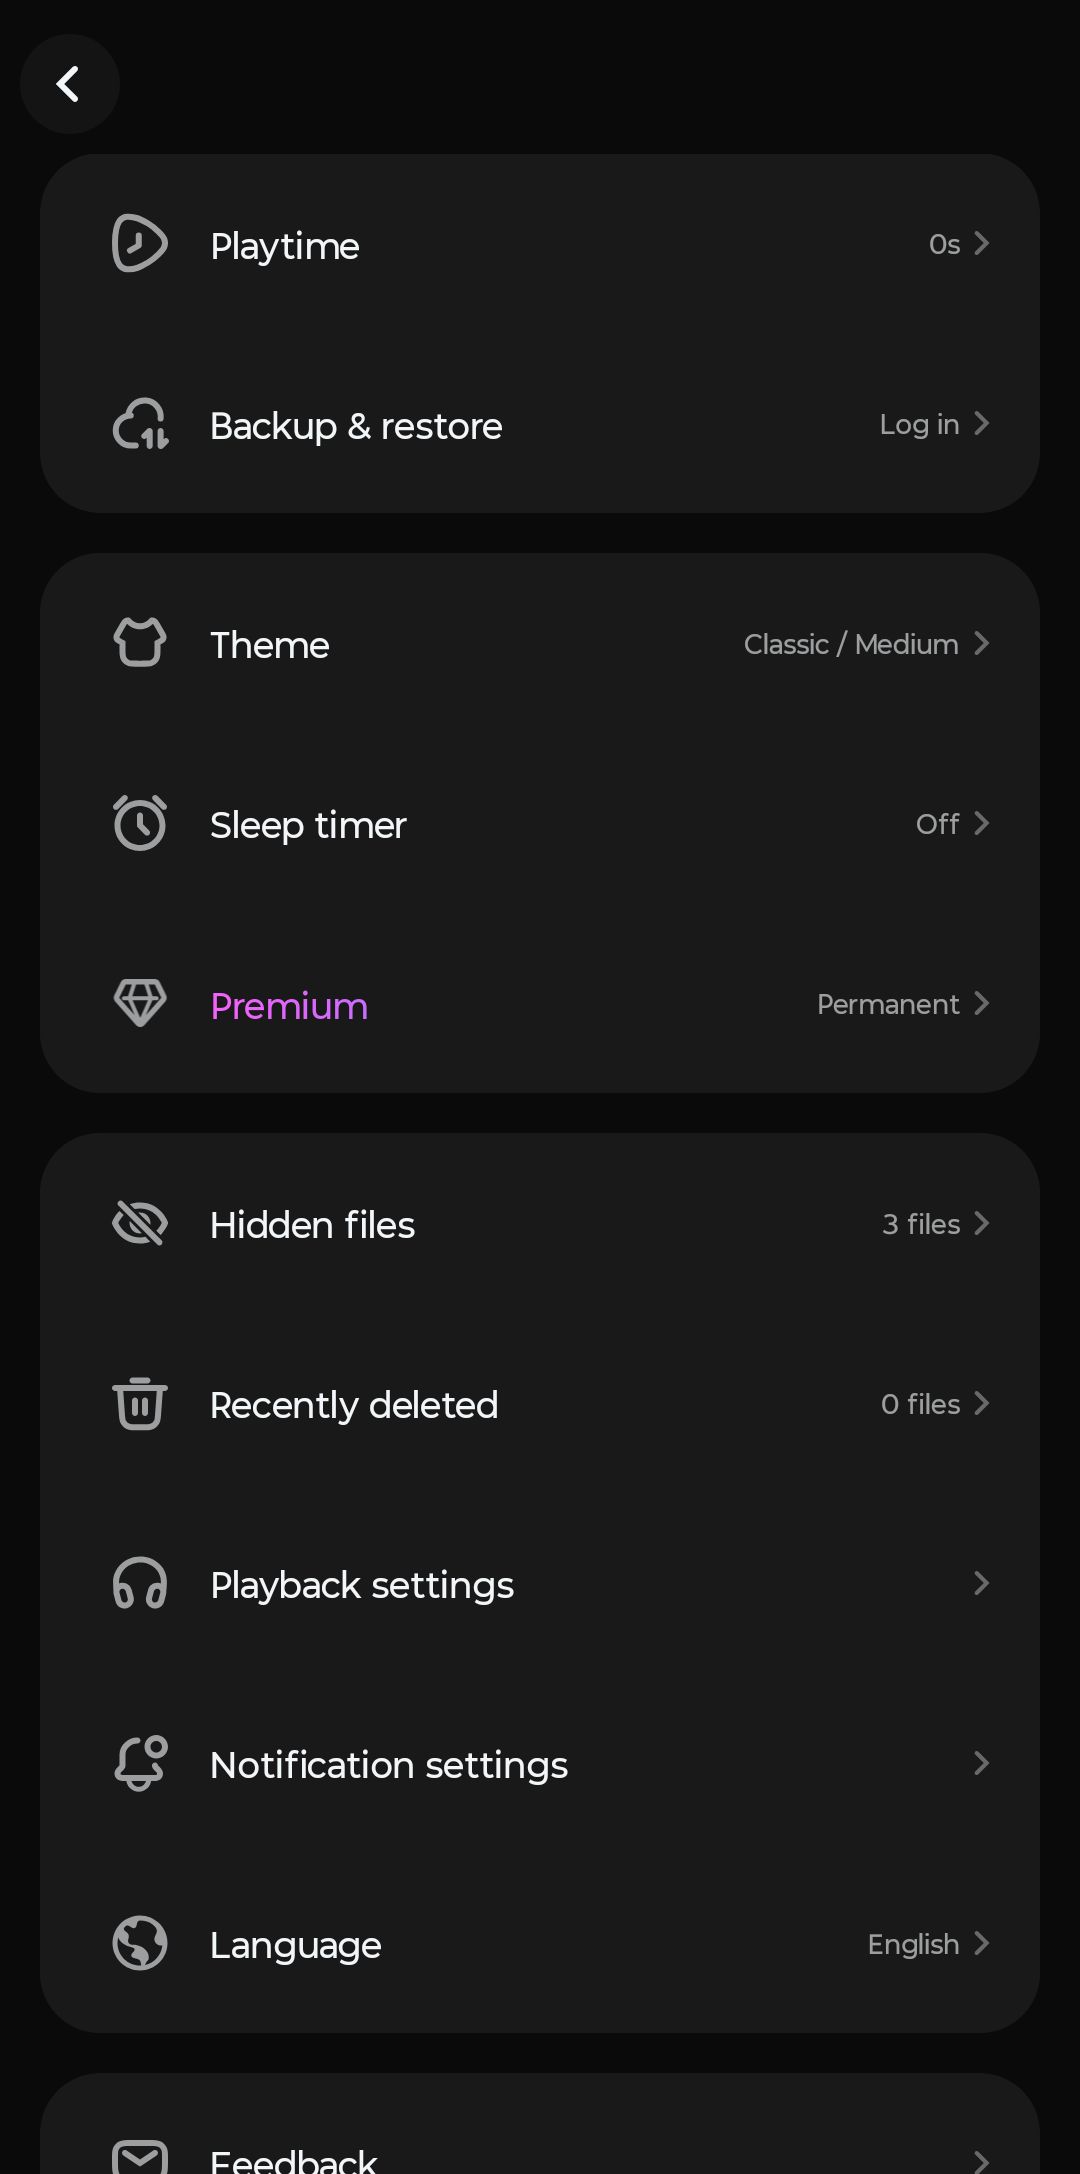The image size is (1080, 2174).
Task: Tap the Backup & restore cloud icon
Action: coord(140,424)
